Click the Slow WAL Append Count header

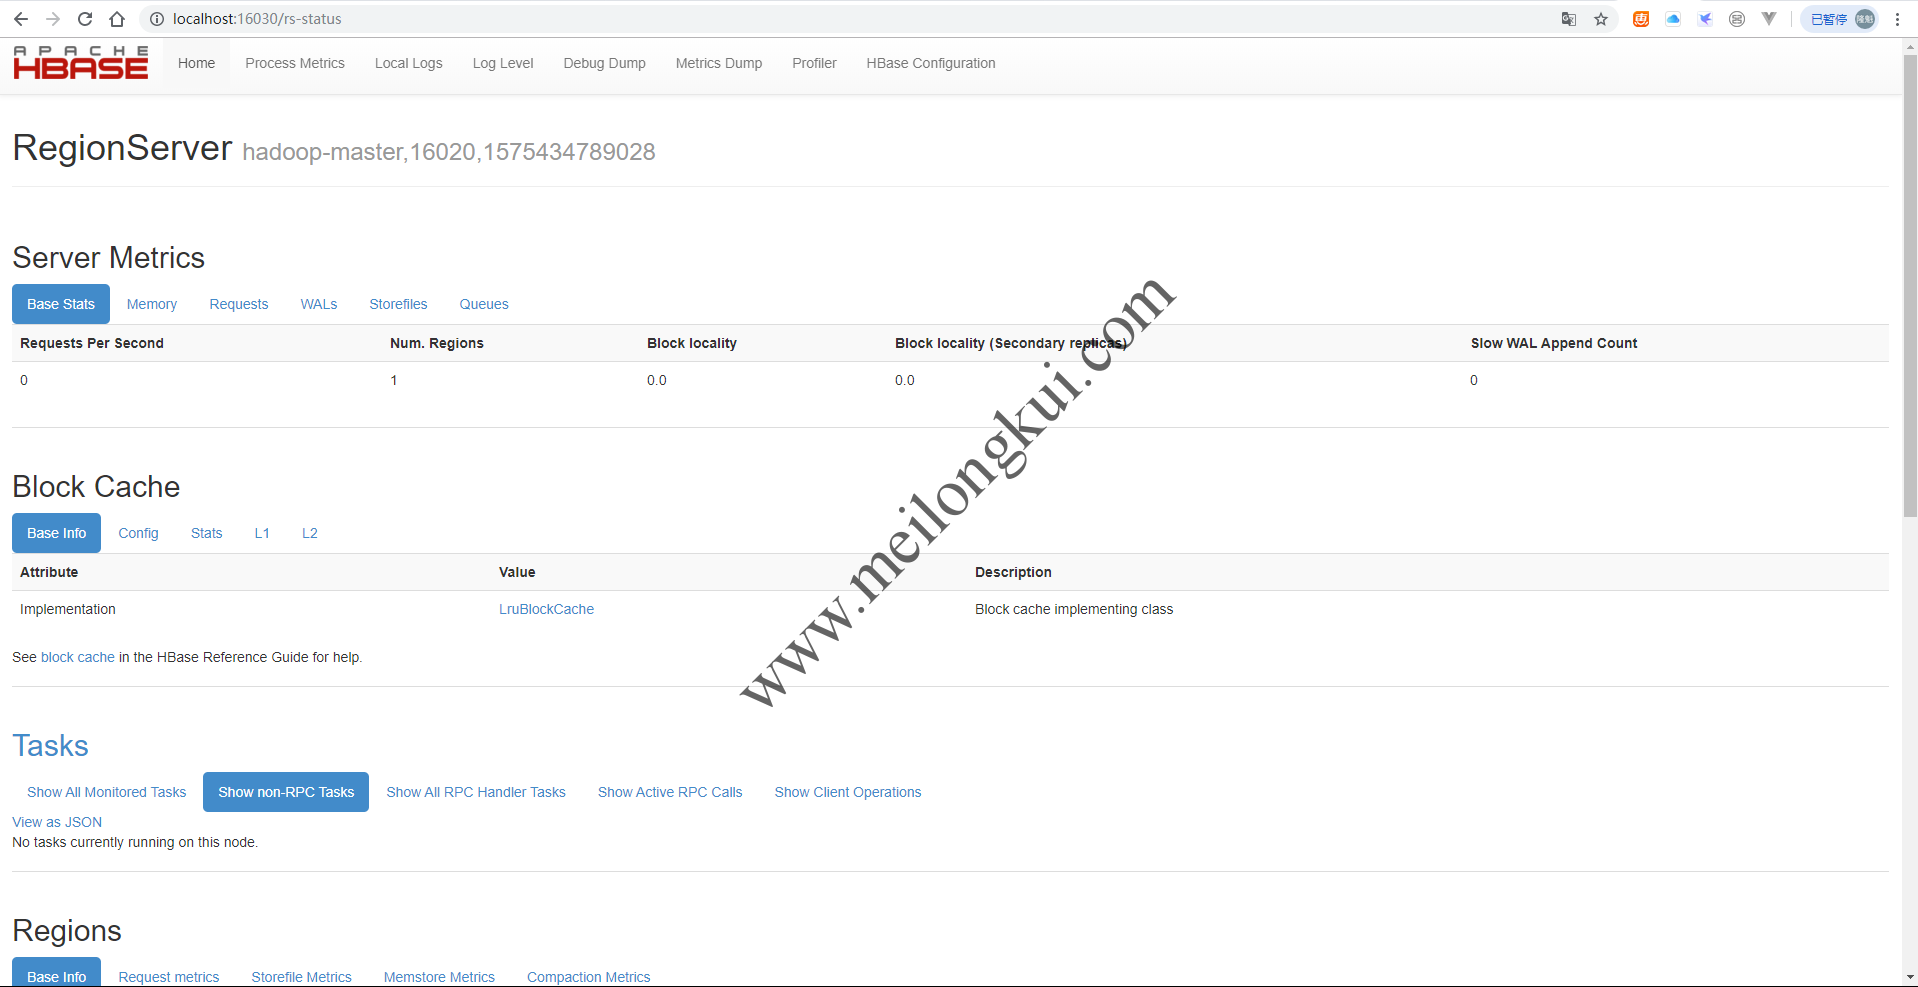1554,343
